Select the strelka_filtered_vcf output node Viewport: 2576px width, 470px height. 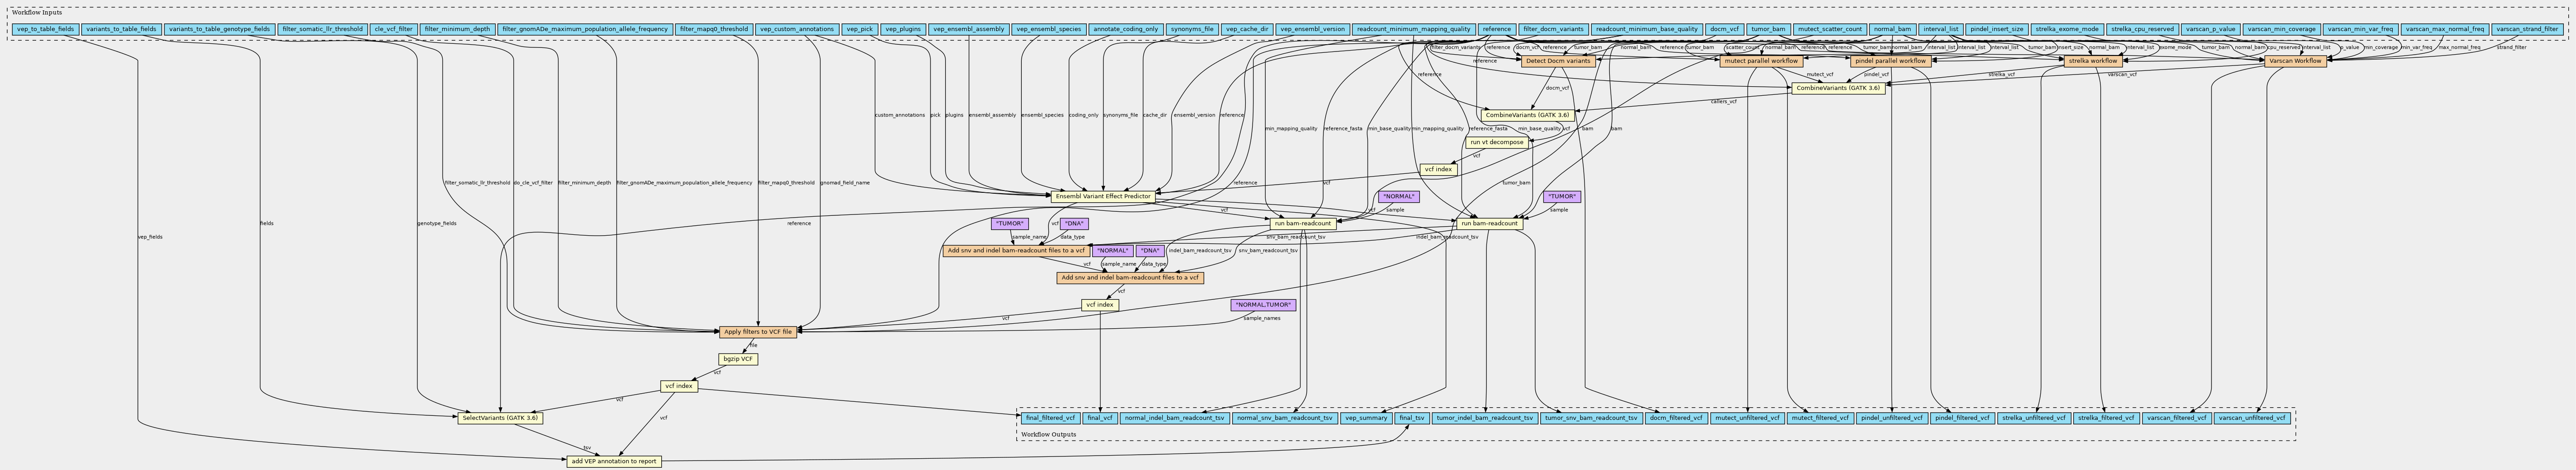[2106, 417]
